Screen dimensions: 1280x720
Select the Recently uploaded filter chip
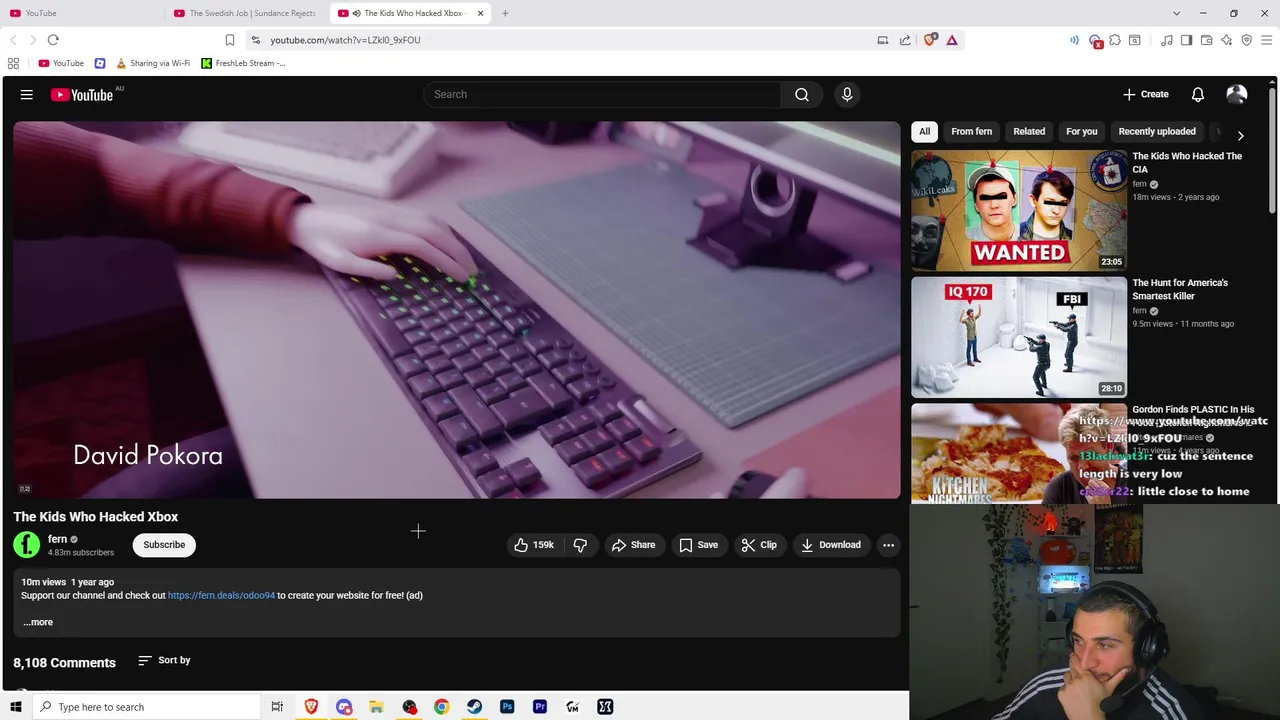pyautogui.click(x=1157, y=131)
